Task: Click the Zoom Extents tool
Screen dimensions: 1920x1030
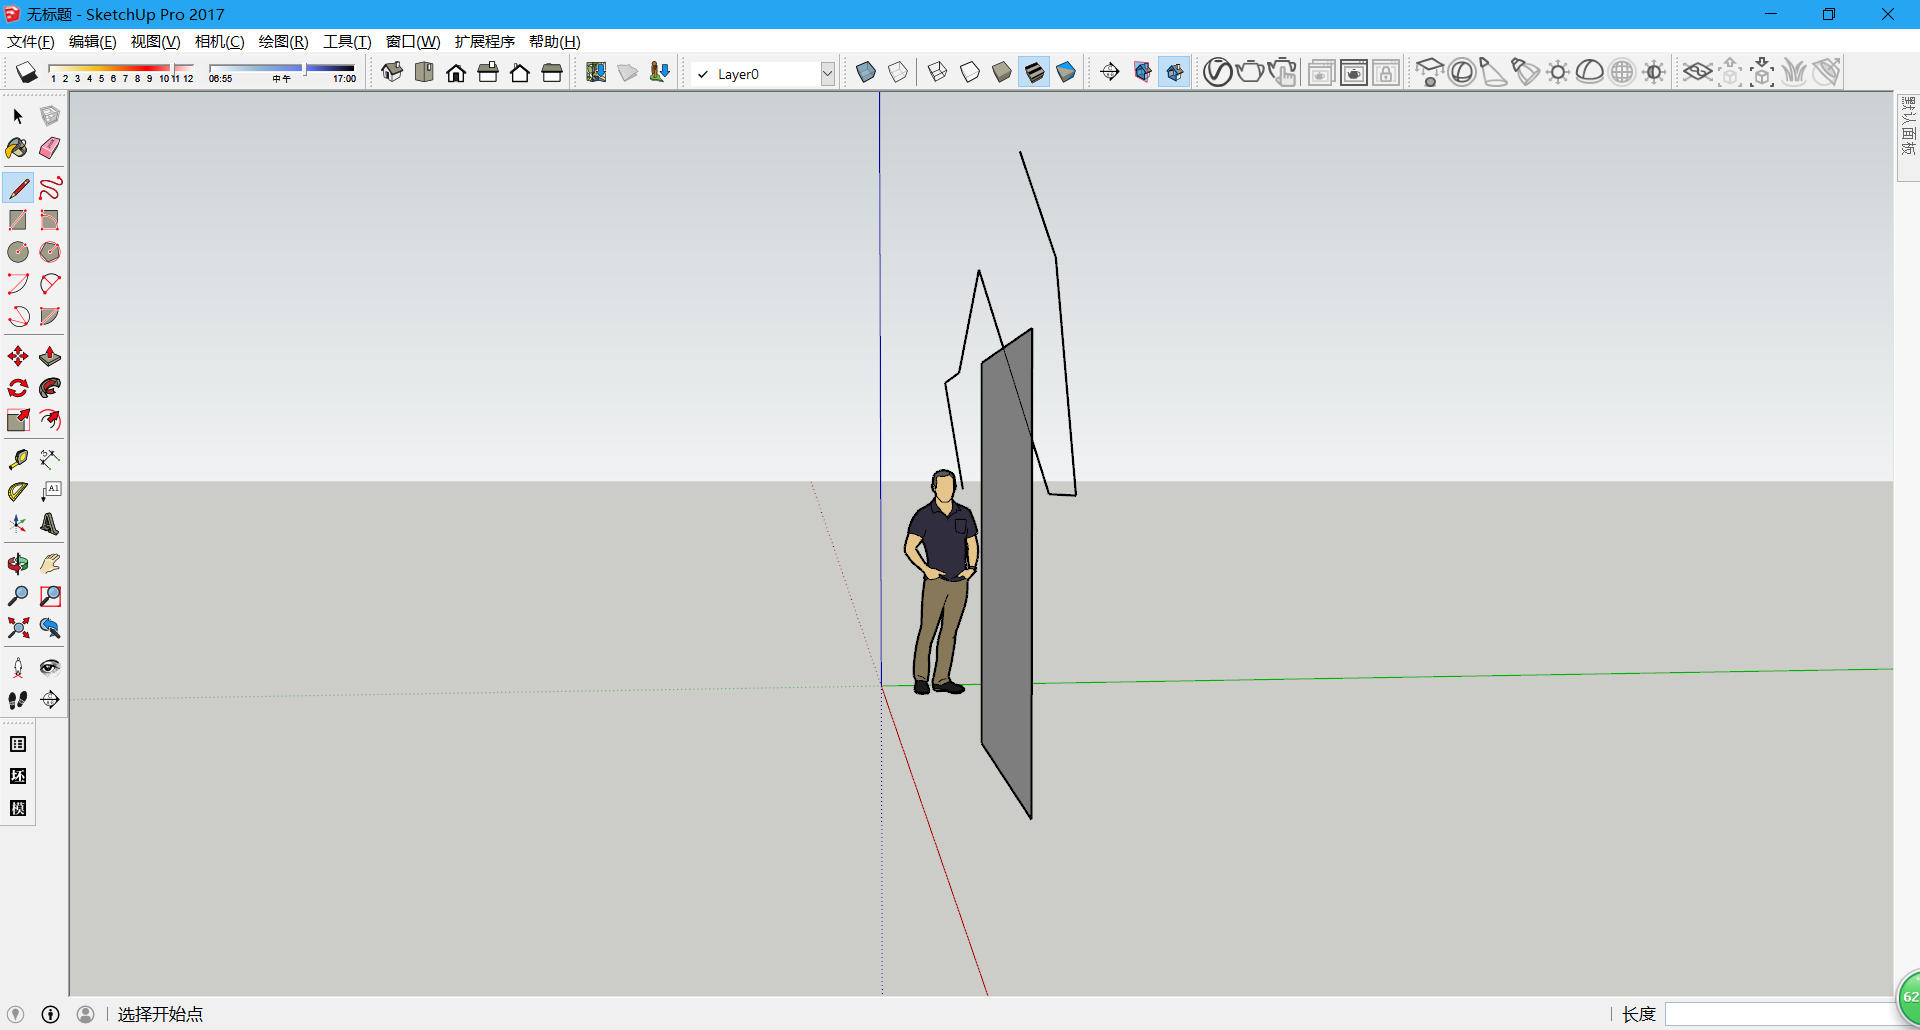Action: [18, 628]
